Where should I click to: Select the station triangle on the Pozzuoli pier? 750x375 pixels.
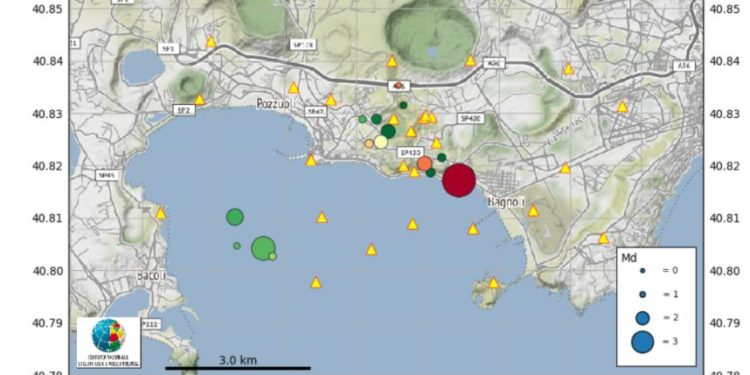tap(311, 160)
